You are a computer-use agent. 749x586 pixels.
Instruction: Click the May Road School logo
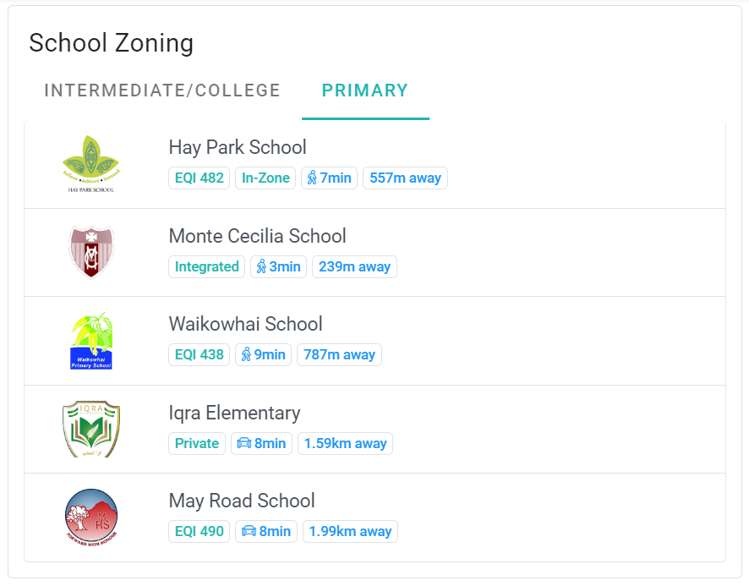pos(91,517)
